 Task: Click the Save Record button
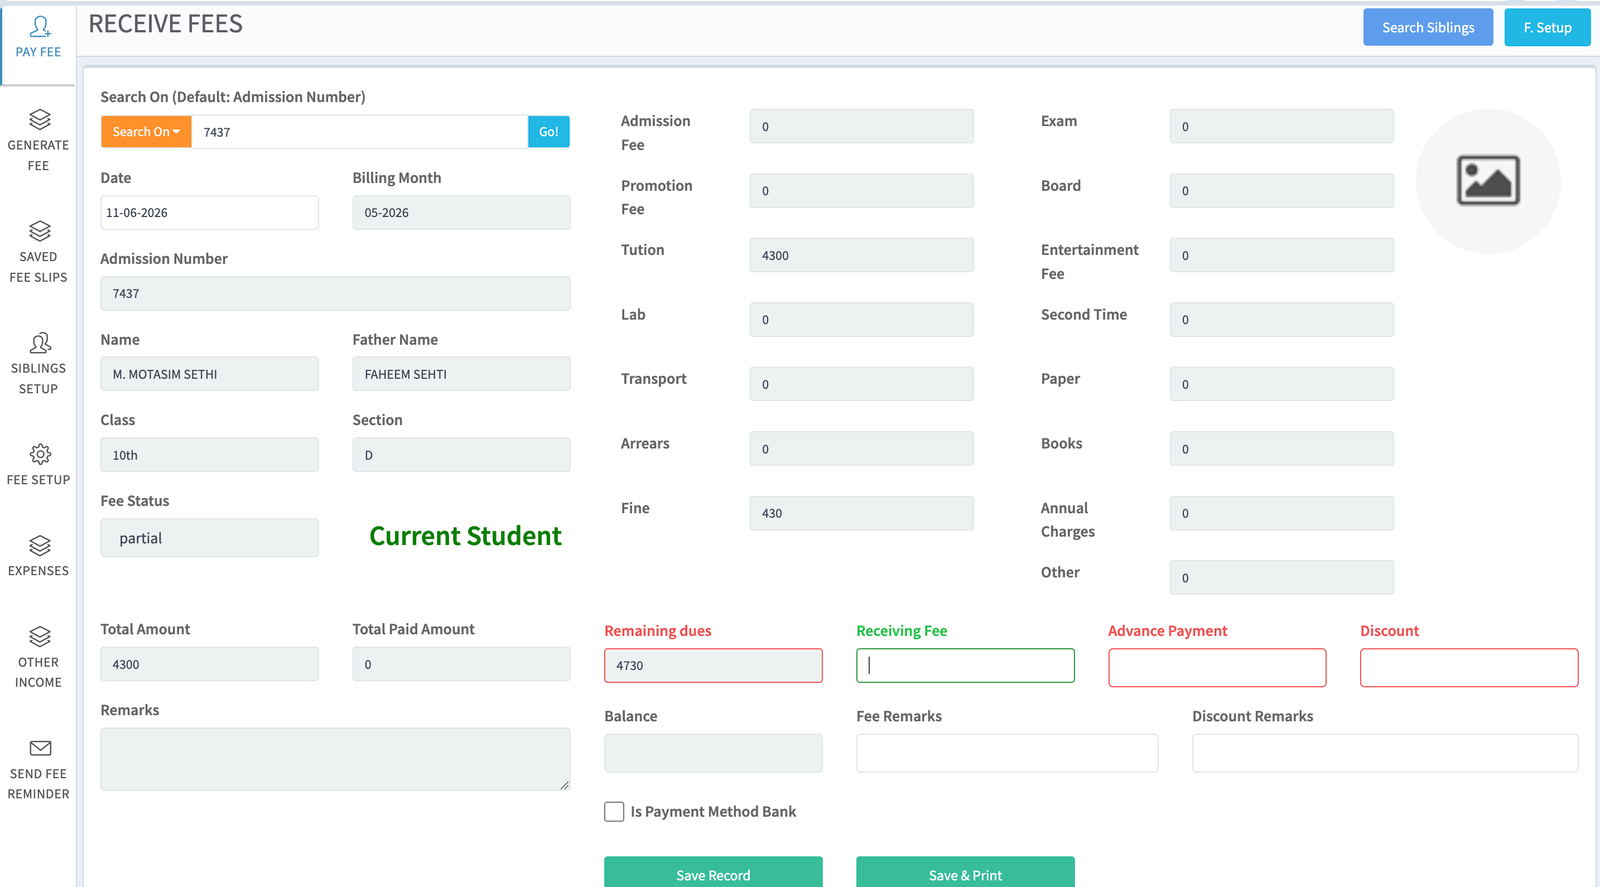point(713,873)
